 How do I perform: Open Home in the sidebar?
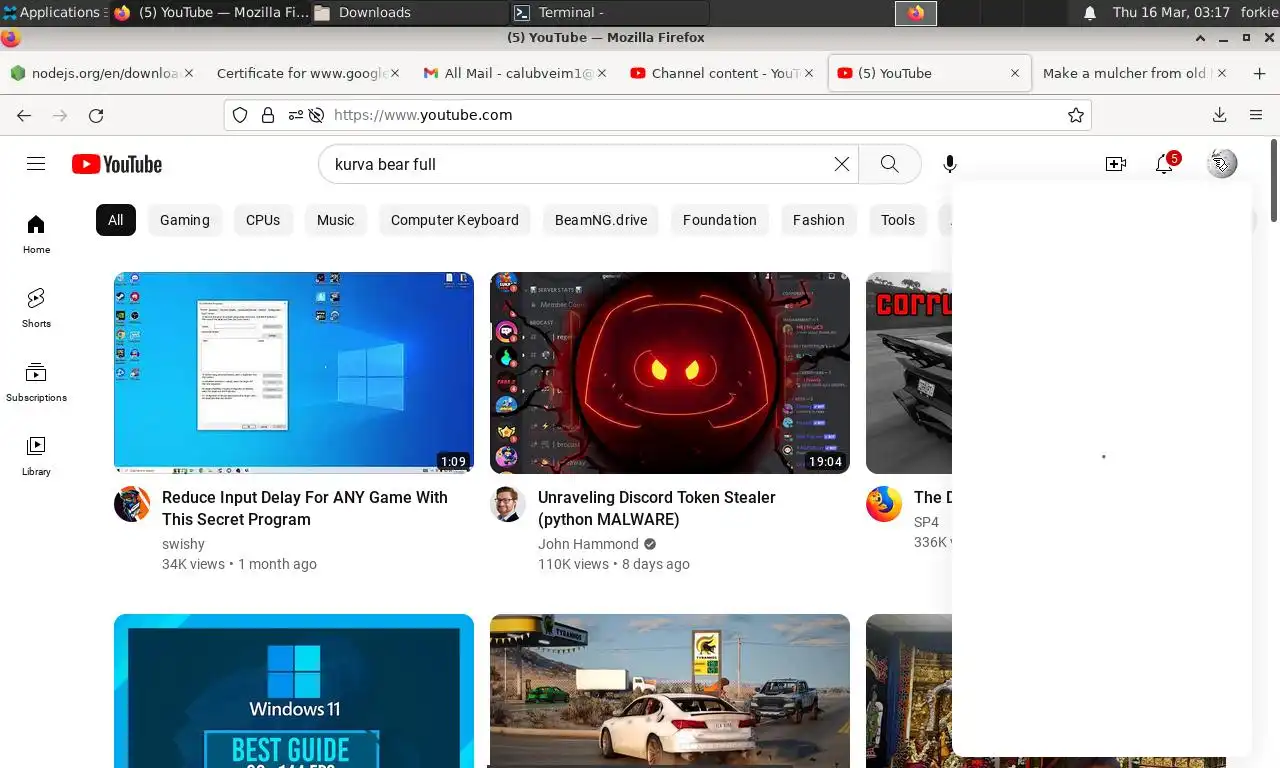pos(36,234)
